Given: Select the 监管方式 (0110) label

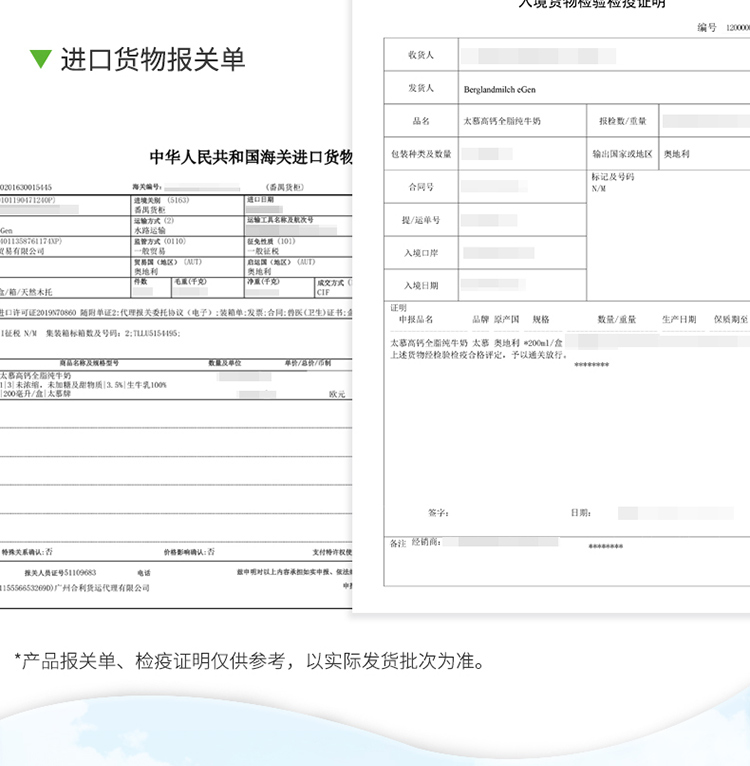Looking at the screenshot, I should [x=160, y=241].
